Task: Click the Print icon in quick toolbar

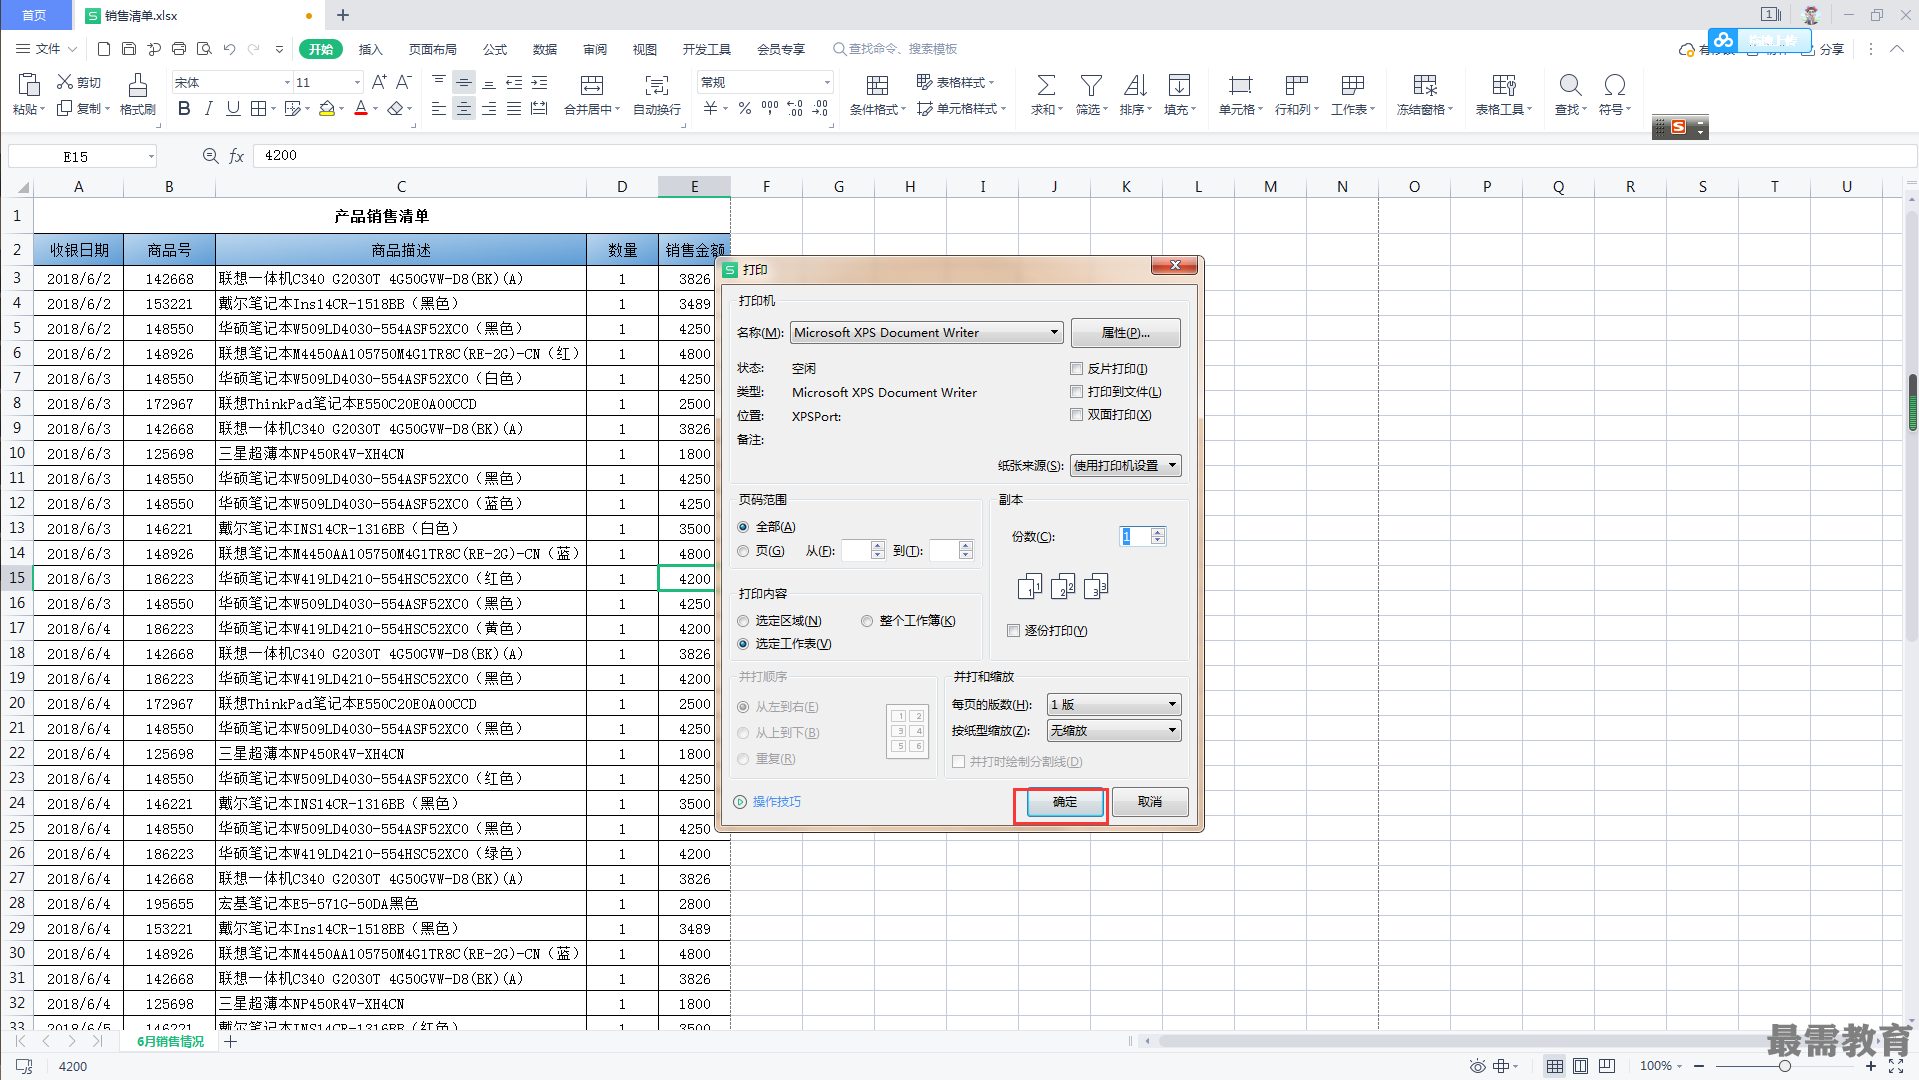Action: [179, 49]
